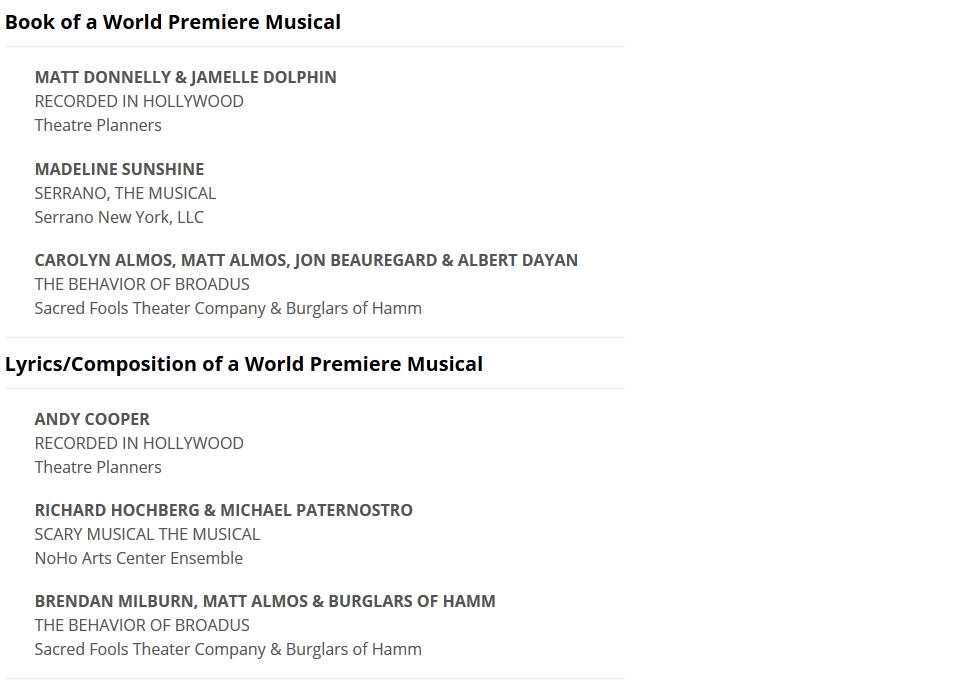Select Richard Hochberg & Michael Paternostro
The height and width of the screenshot is (688, 962).
tap(223, 510)
